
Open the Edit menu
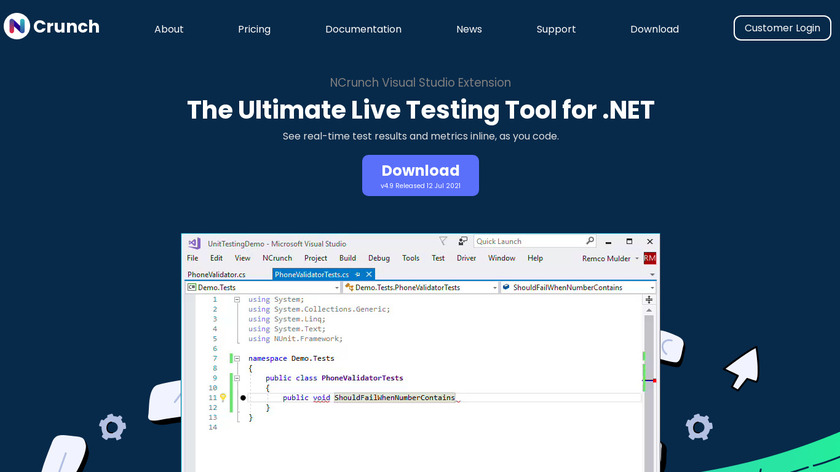point(216,258)
